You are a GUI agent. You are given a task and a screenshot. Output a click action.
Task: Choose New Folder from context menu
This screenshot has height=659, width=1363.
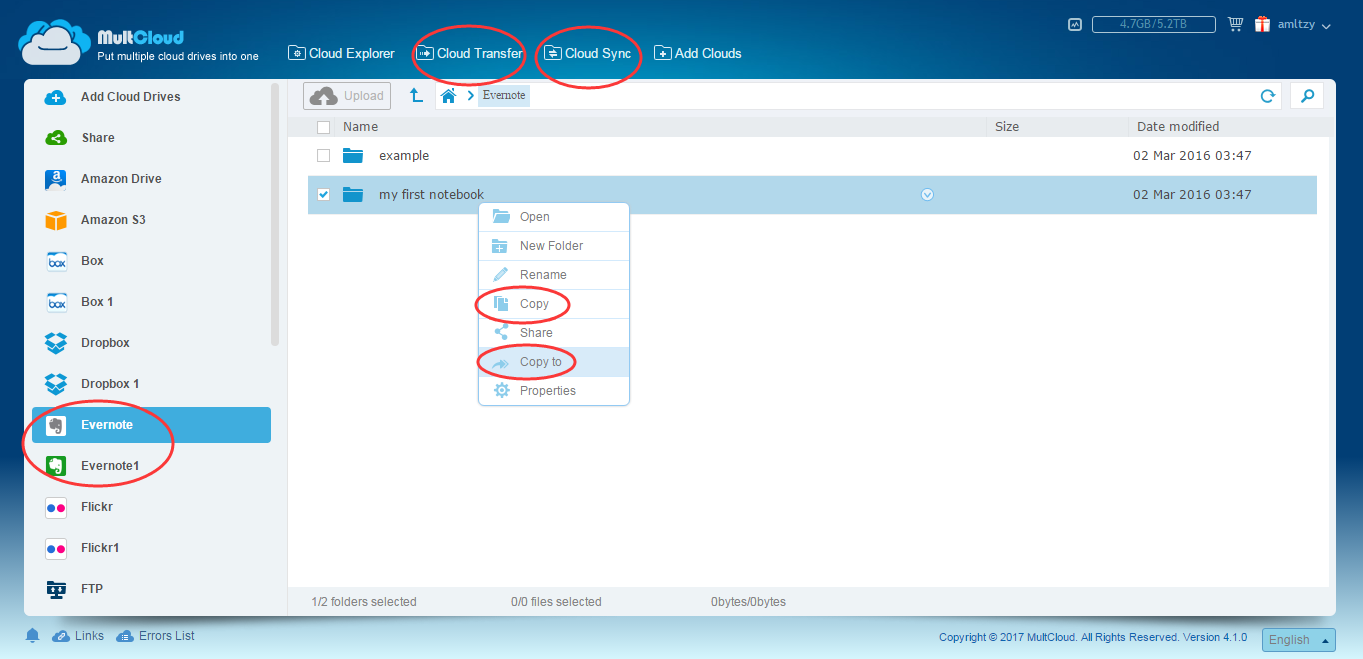pos(554,246)
